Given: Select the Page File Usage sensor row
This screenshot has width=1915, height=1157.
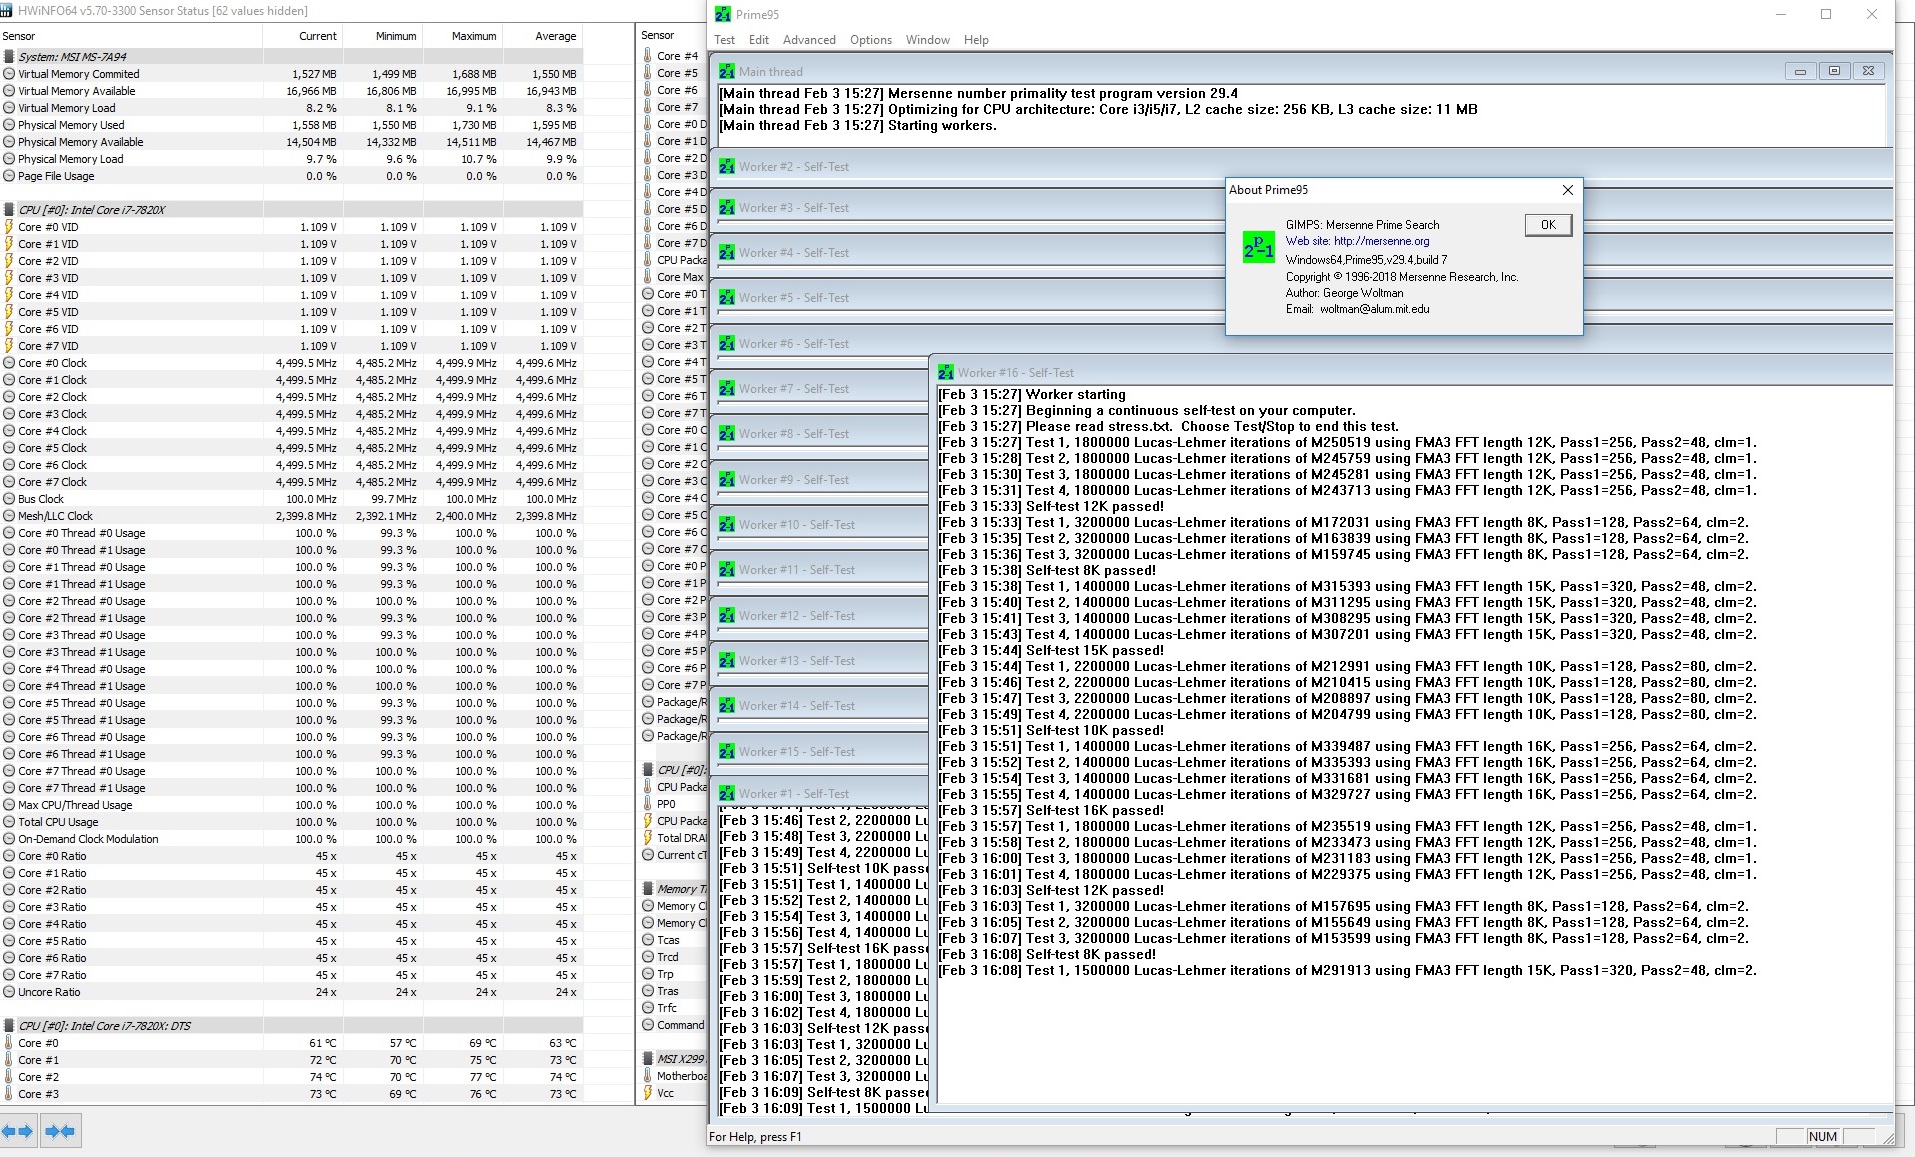Looking at the screenshot, I should [x=290, y=176].
